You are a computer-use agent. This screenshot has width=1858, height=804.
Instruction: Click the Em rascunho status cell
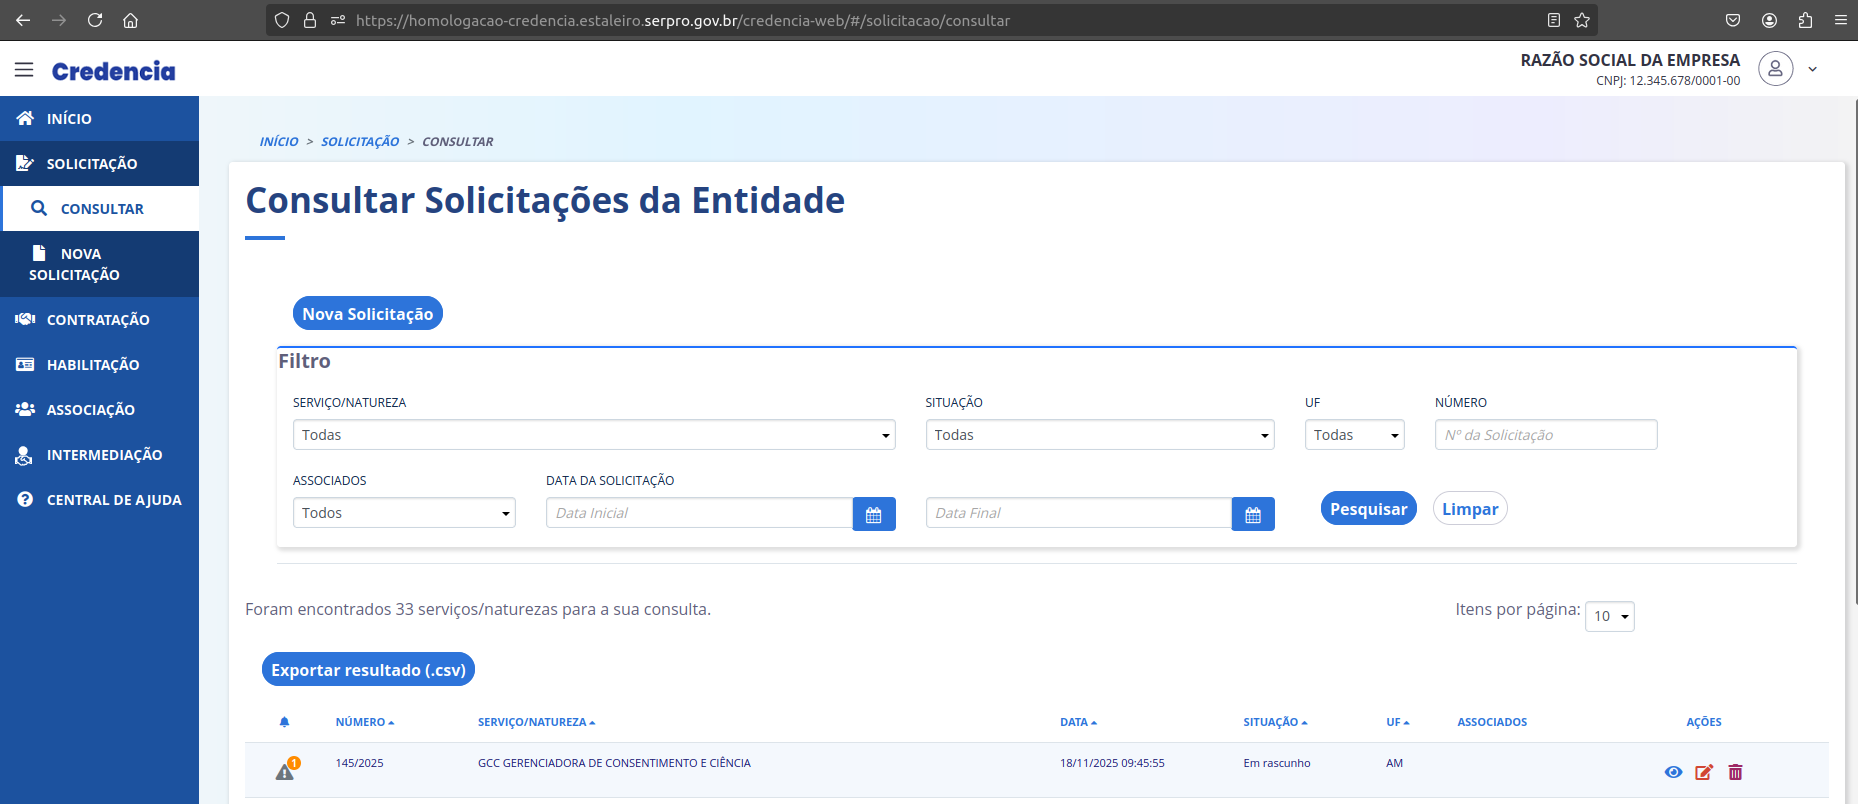pos(1277,763)
